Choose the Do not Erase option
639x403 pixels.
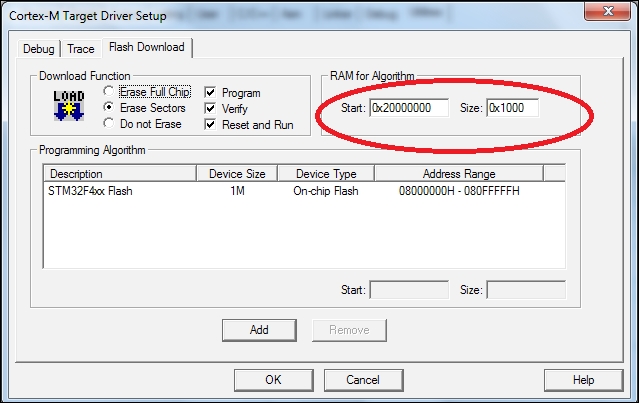[x=110, y=124]
